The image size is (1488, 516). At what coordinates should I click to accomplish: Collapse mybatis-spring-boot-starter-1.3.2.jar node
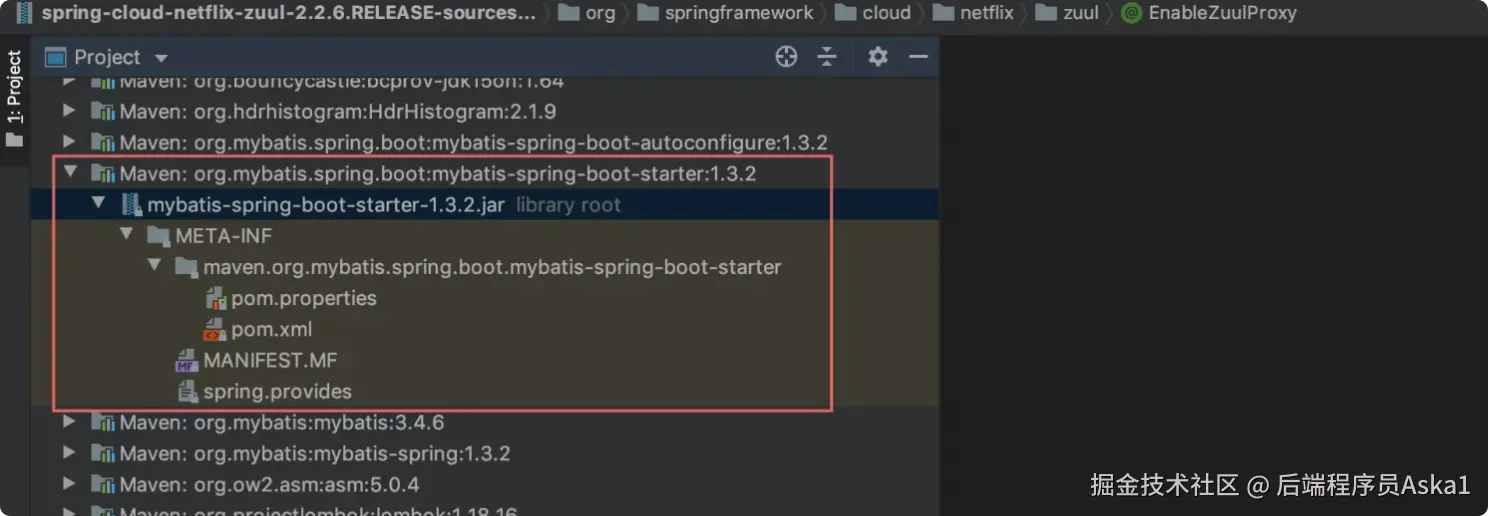click(x=98, y=204)
